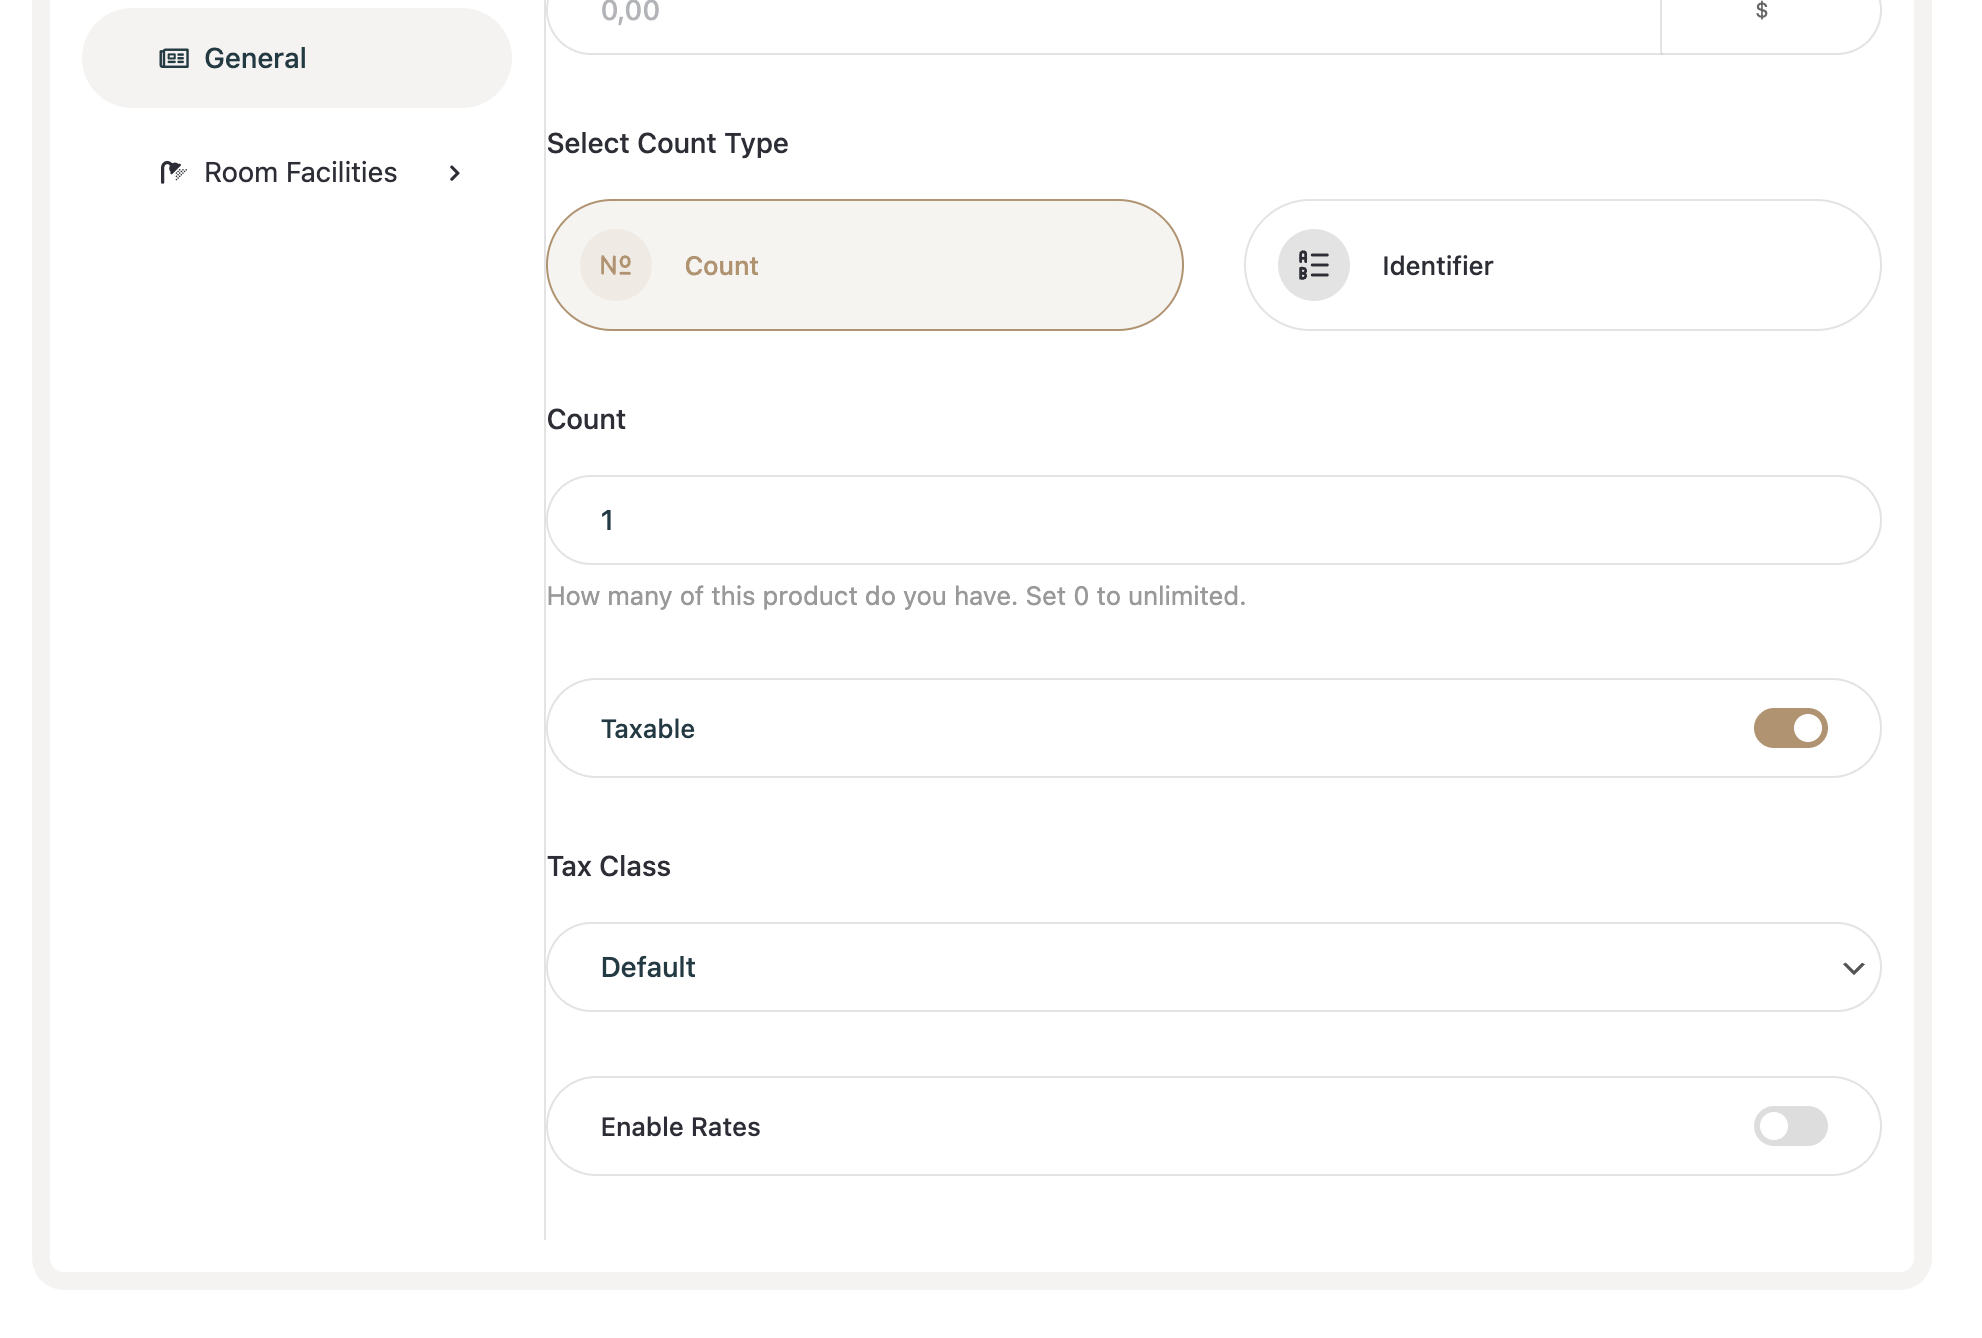Viewport: 1982px width, 1338px height.
Task: Click the Taxable row label
Action: click(x=648, y=729)
